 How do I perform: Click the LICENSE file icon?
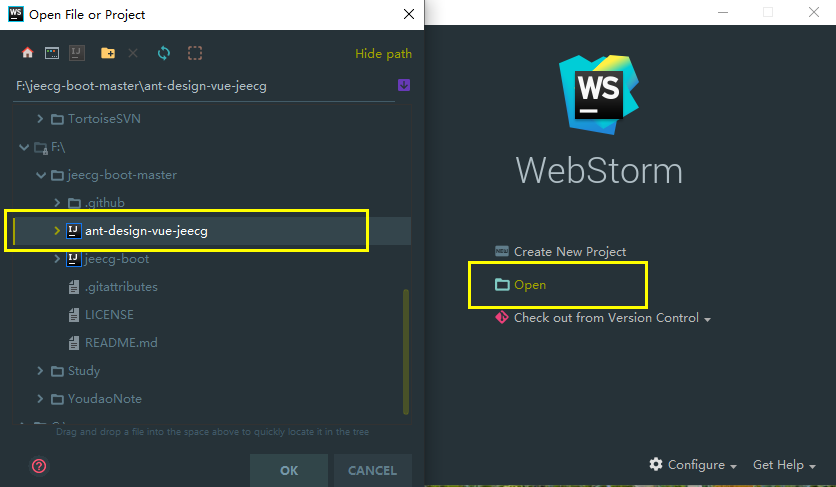[74, 315]
